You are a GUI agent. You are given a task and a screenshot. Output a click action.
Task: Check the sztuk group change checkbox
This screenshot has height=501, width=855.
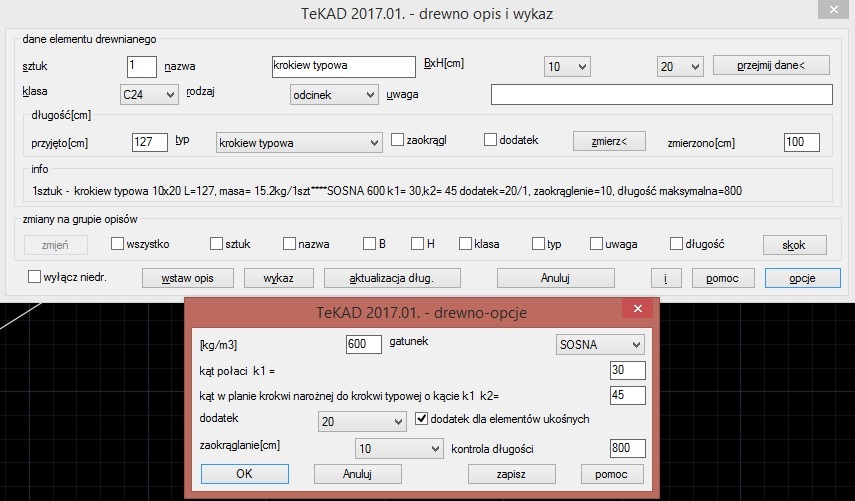tap(216, 244)
